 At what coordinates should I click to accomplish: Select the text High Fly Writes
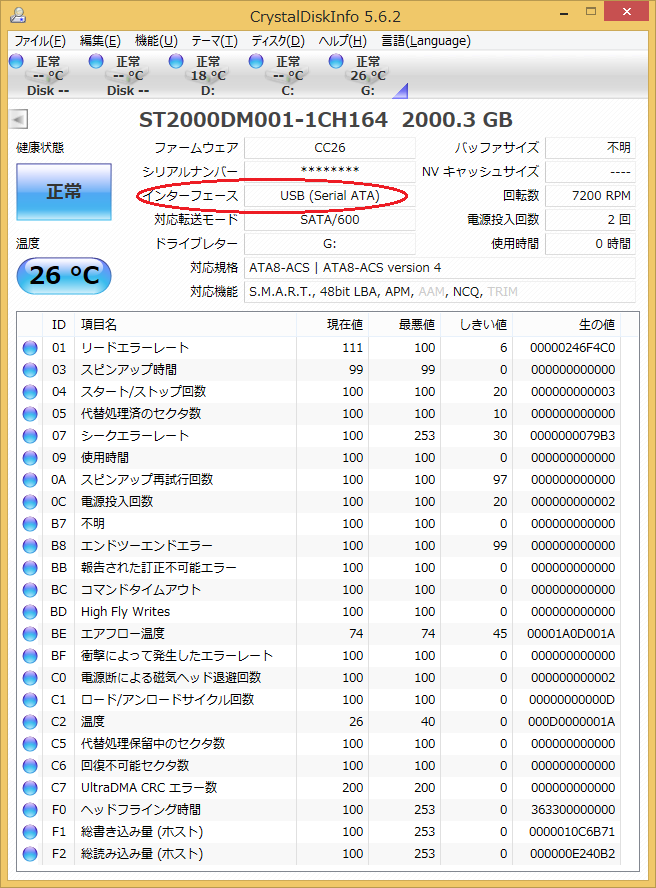[125, 612]
